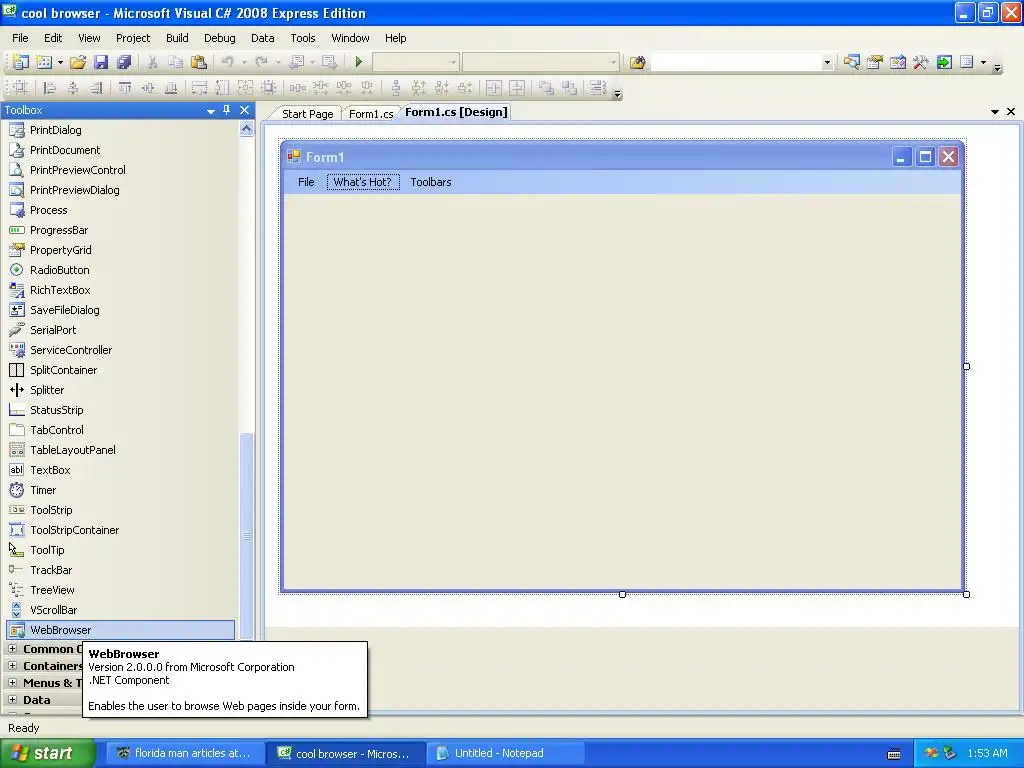Click the Align Centers layout icon
This screenshot has height=768, width=1024.
pos(72,88)
